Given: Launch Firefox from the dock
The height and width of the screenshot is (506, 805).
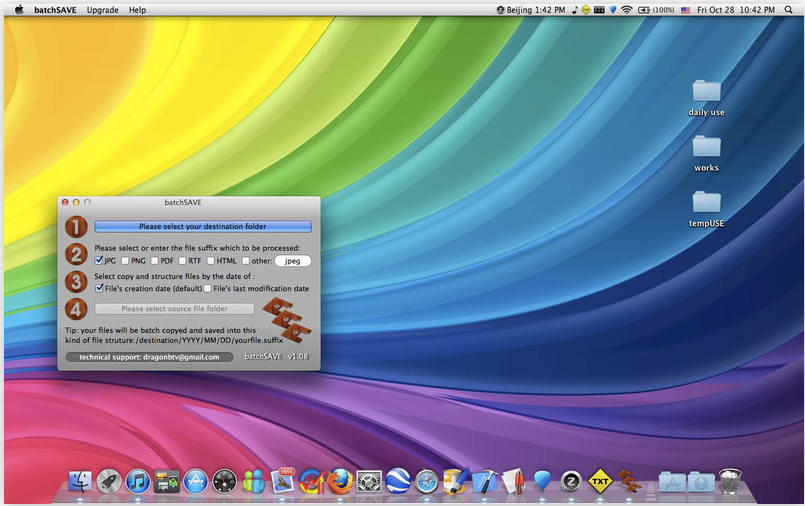Looking at the screenshot, I should click(x=340, y=482).
